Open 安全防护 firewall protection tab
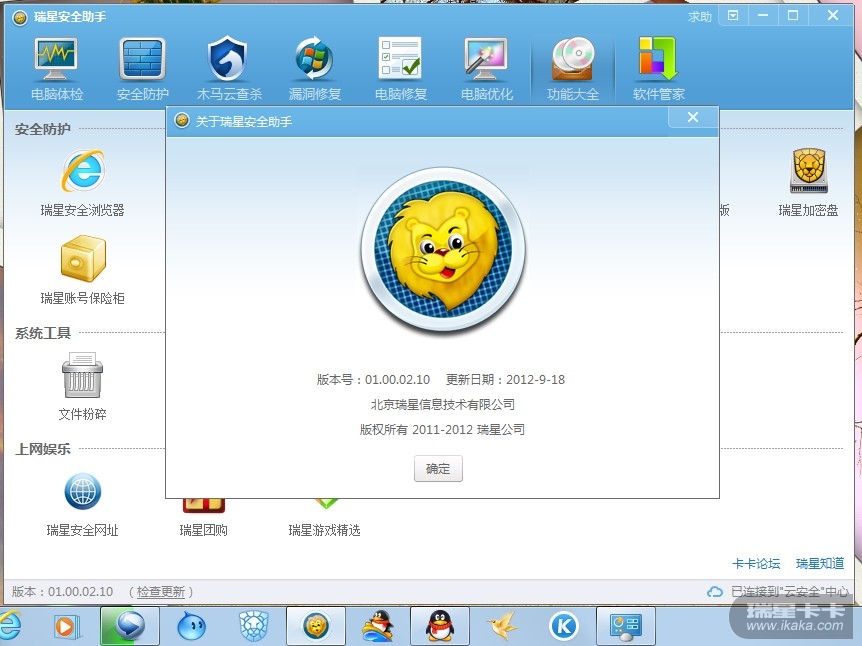The width and height of the screenshot is (862, 646). [142, 69]
